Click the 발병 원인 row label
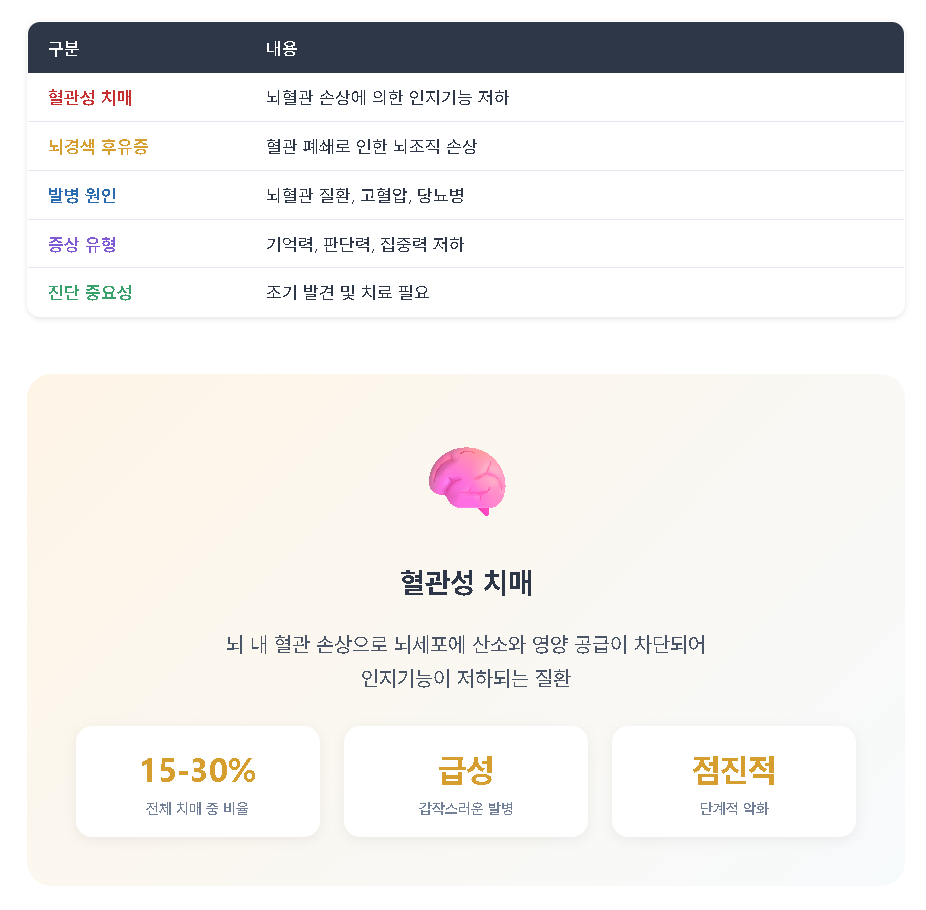926x910 pixels. point(82,195)
